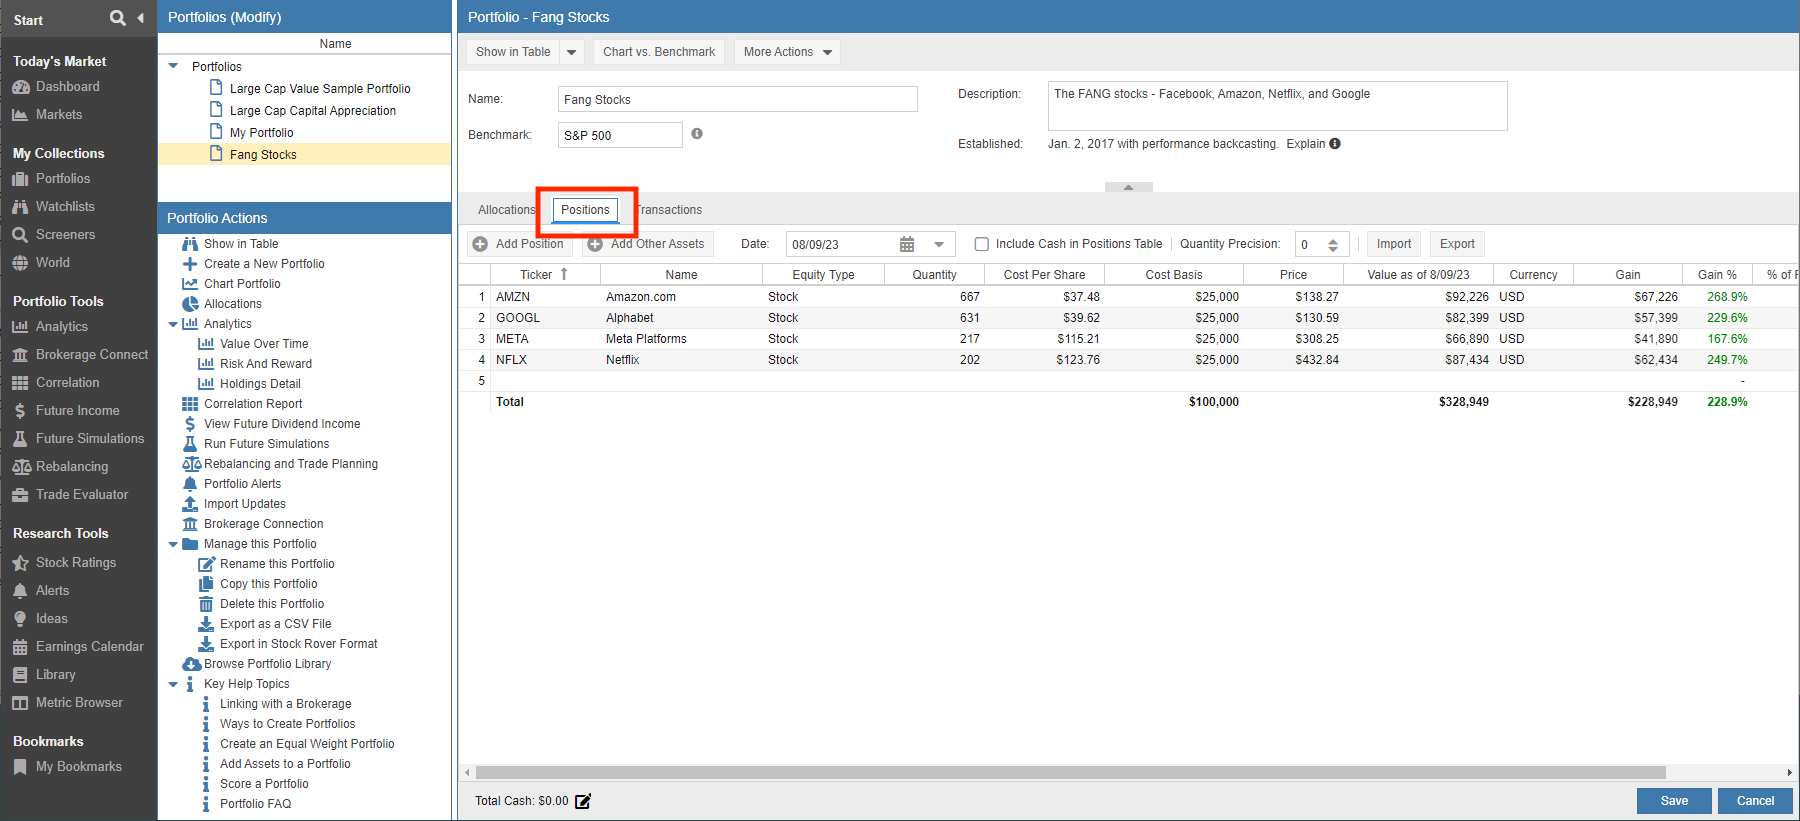1800x821 pixels.
Task: Click the horizontal scrollbar of positions table
Action: [x=1070, y=772]
